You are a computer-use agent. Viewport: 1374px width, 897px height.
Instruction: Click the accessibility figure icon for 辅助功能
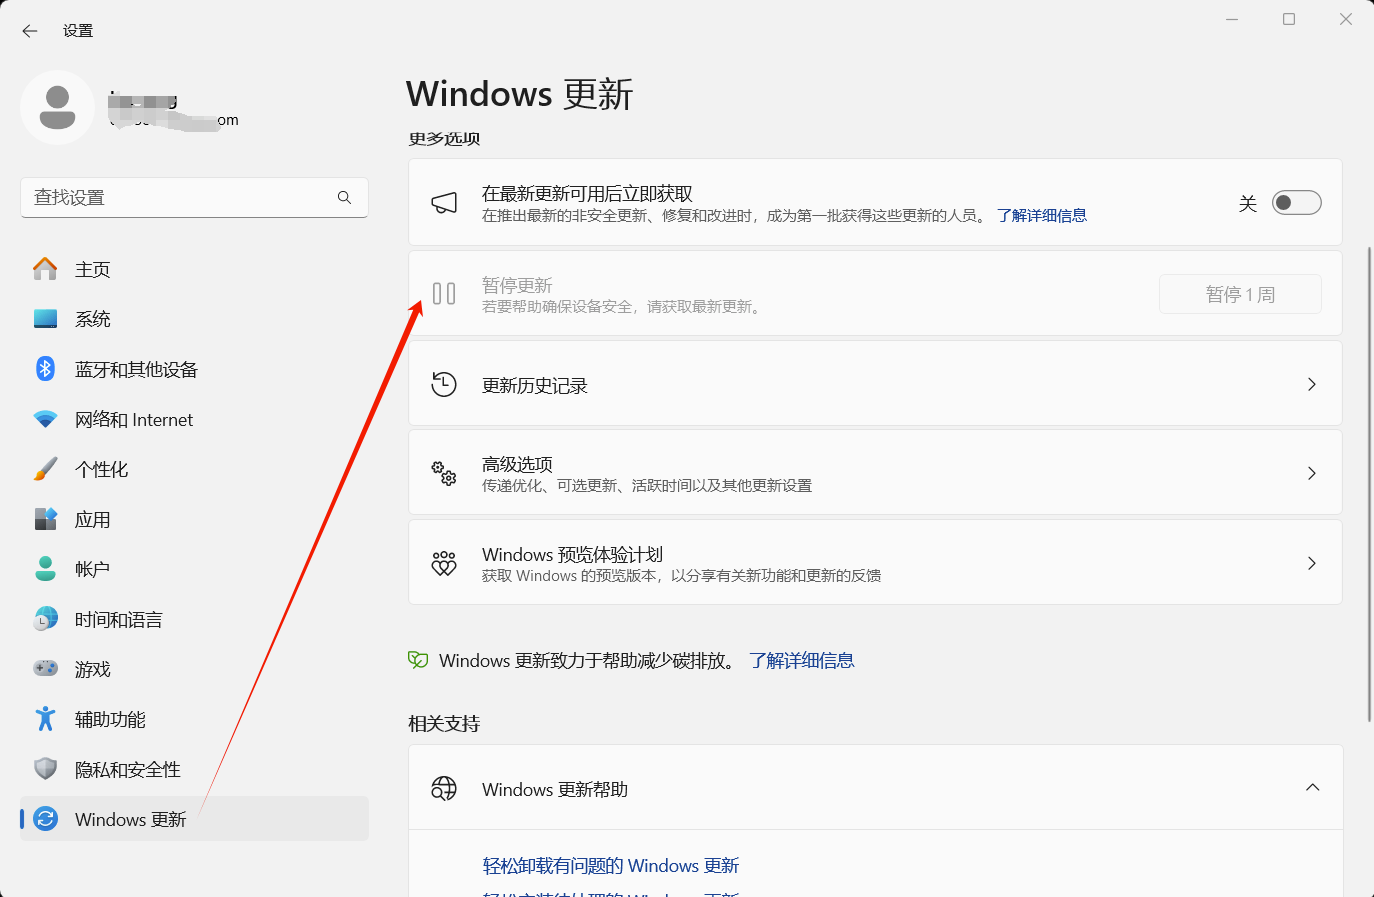(x=45, y=719)
